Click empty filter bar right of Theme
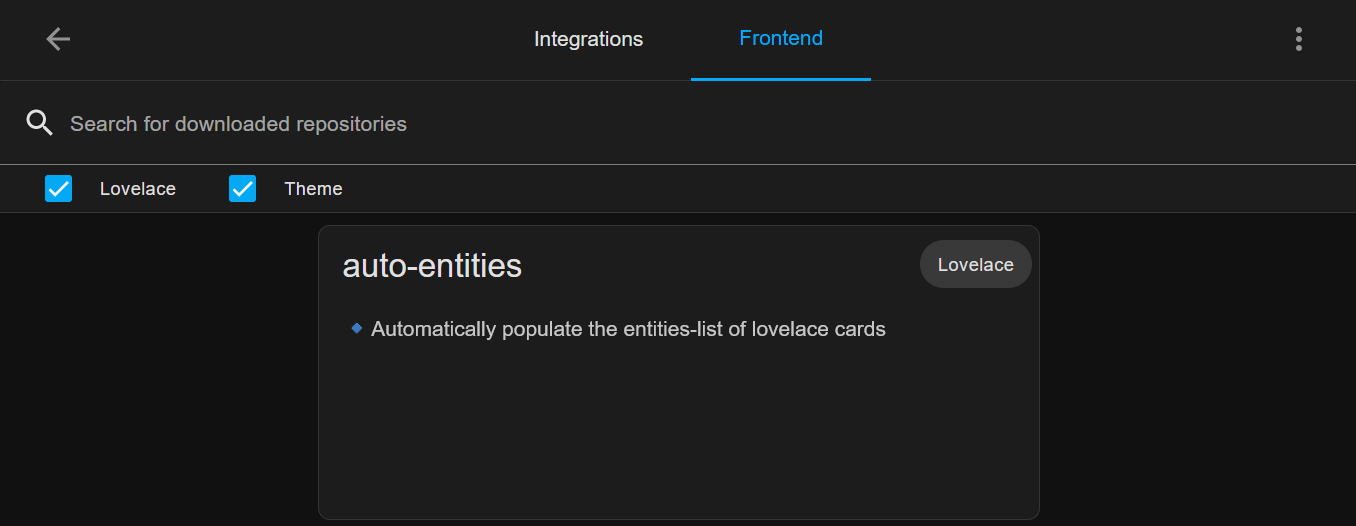 800,189
